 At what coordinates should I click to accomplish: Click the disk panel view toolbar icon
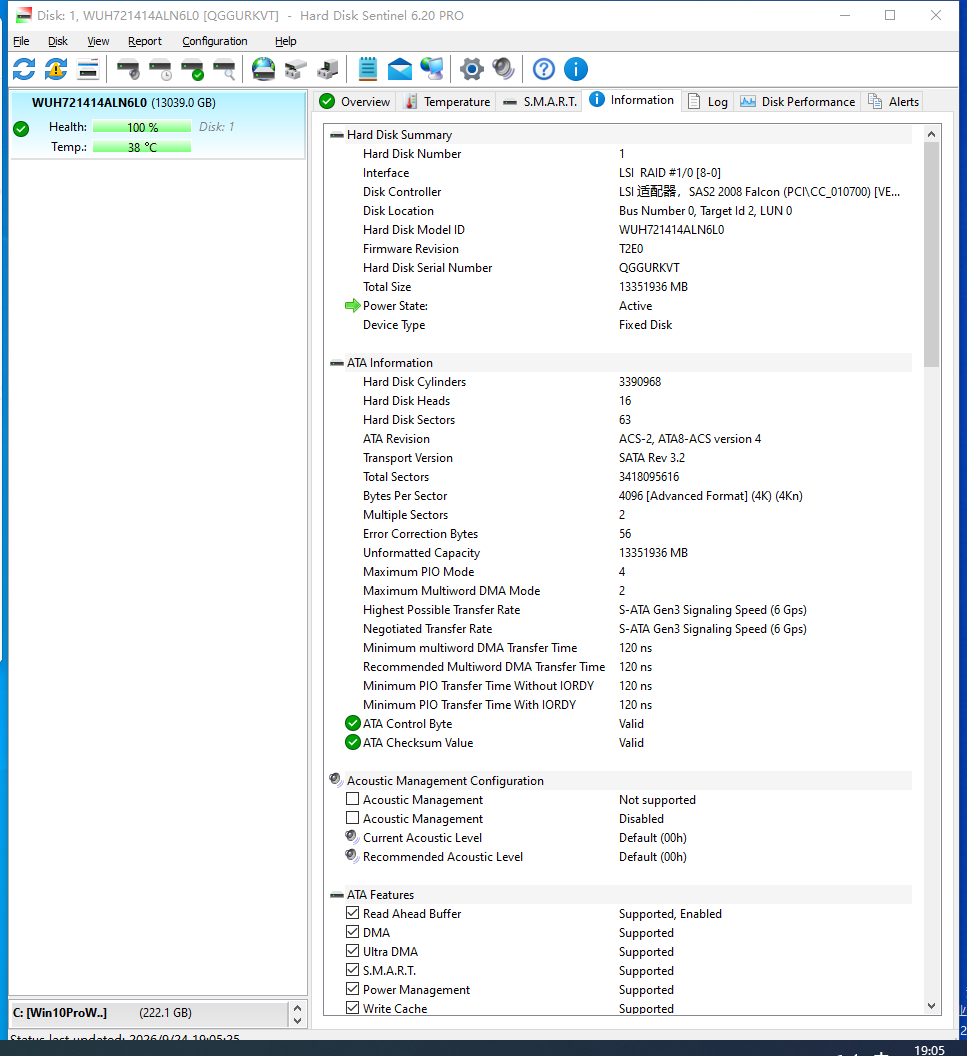[88, 69]
